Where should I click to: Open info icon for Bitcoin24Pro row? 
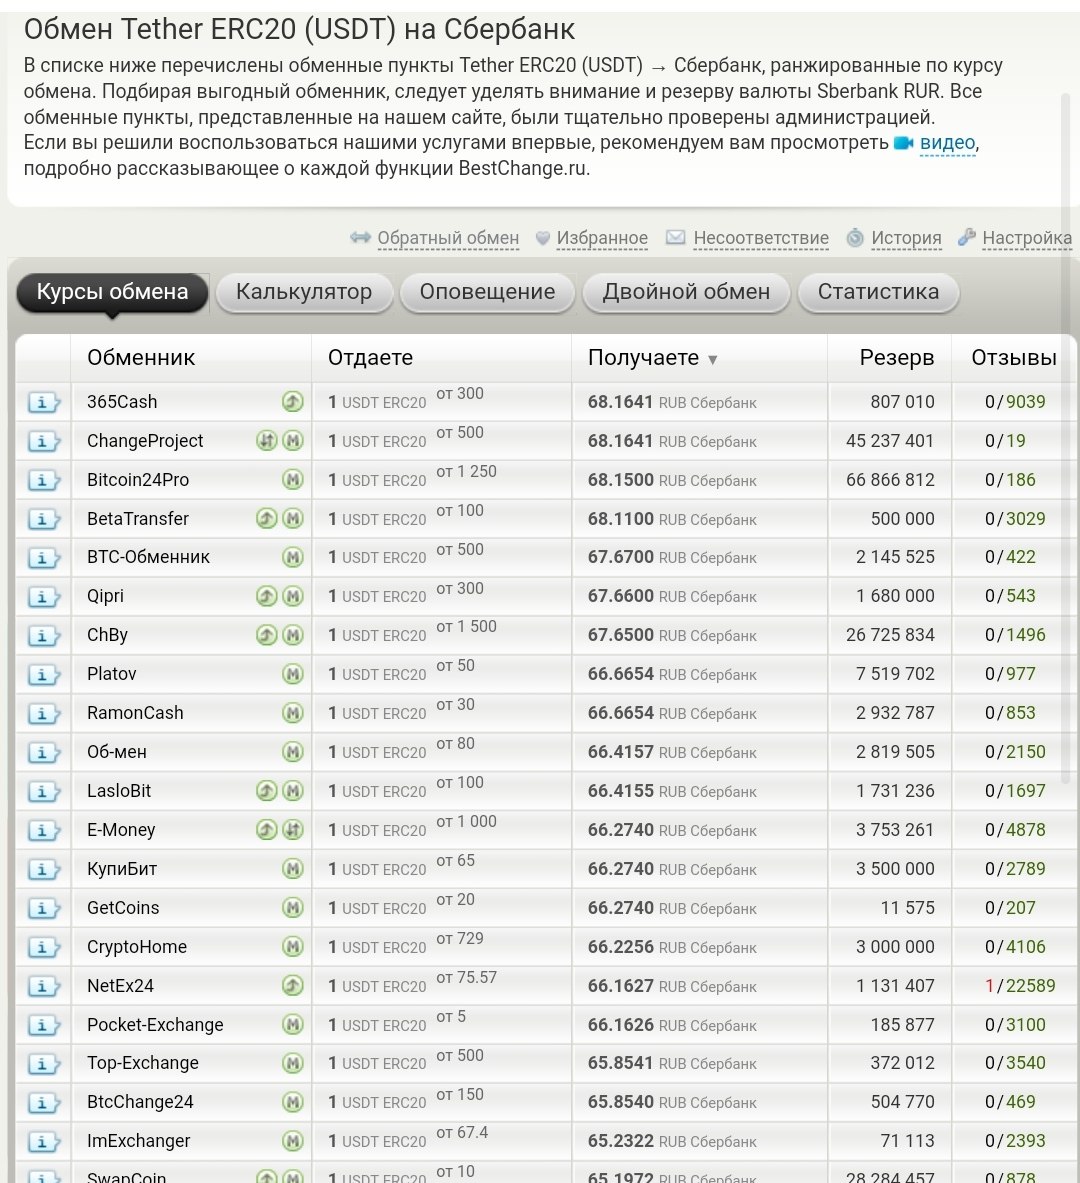43,481
